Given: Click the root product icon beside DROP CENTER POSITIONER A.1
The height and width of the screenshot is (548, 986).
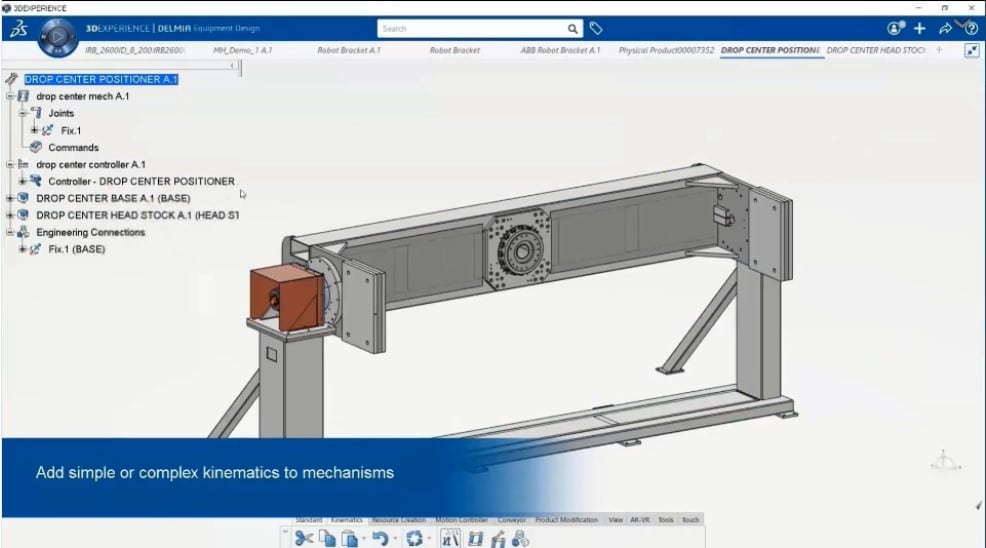Looking at the screenshot, I should coord(11,79).
